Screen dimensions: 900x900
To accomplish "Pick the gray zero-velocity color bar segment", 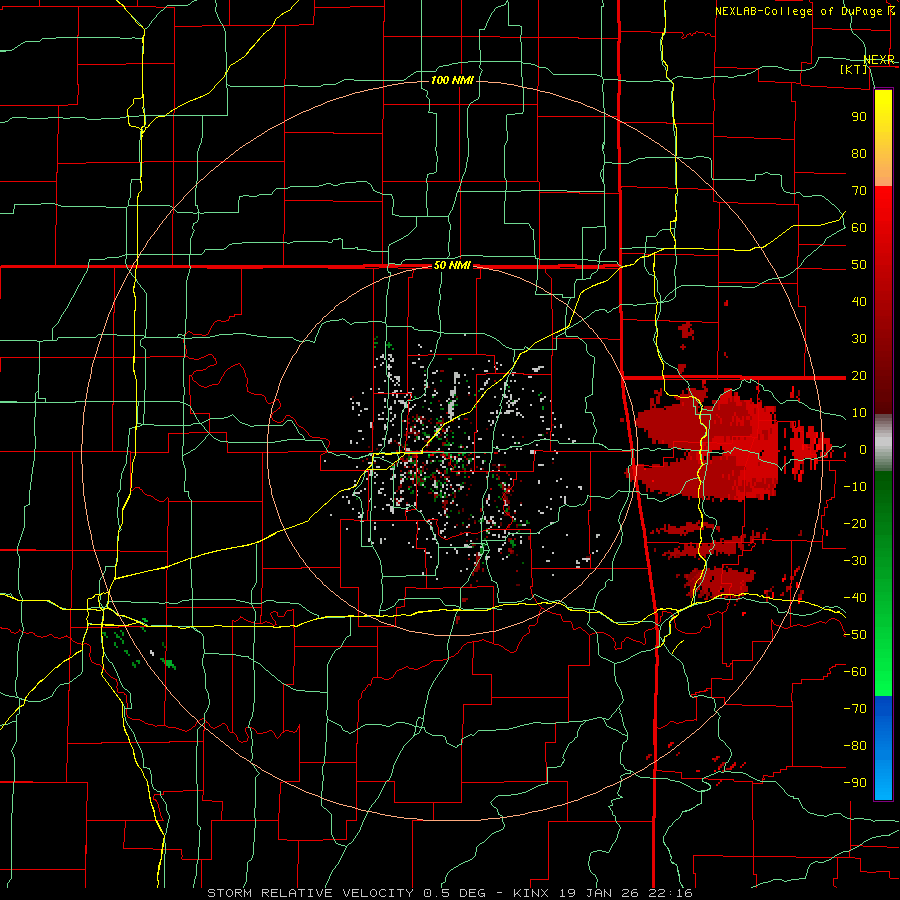I will pyautogui.click(x=883, y=442).
